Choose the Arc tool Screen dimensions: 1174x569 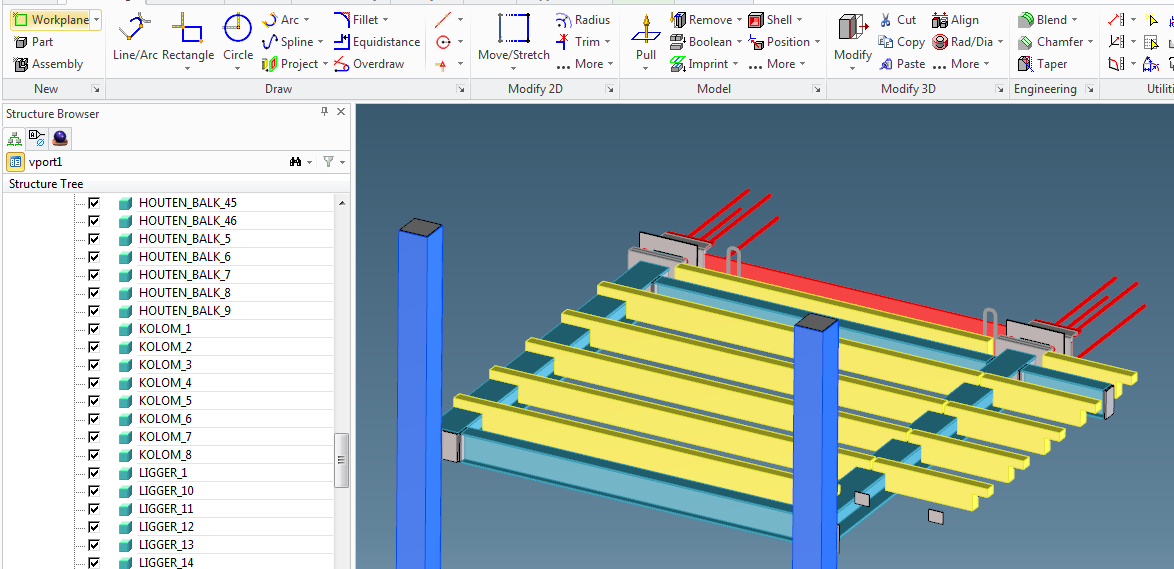click(x=285, y=20)
